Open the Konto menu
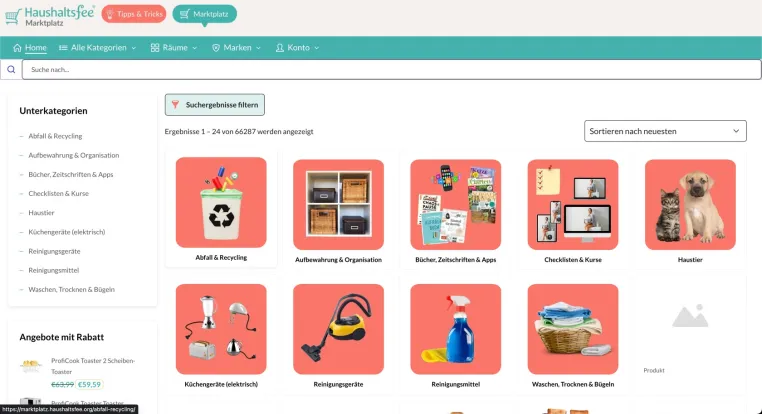Screen dimensions: 762x414 pos(297,48)
